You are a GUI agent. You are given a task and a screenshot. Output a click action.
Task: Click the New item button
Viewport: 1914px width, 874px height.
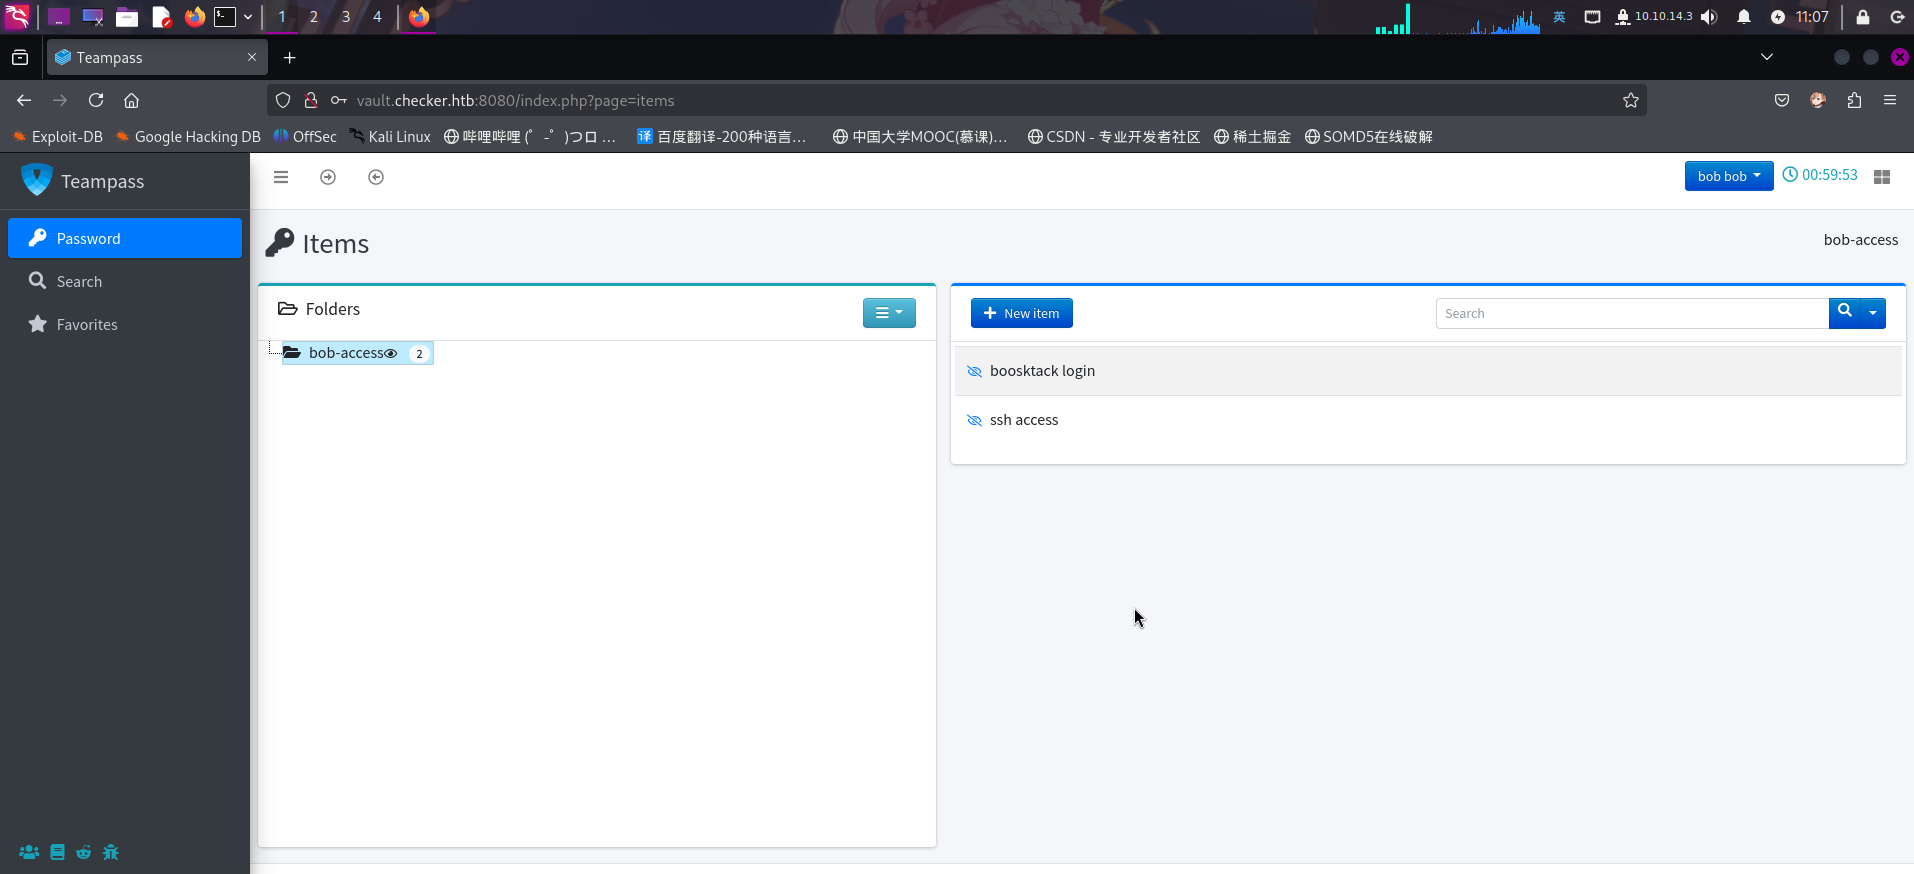click(1022, 313)
